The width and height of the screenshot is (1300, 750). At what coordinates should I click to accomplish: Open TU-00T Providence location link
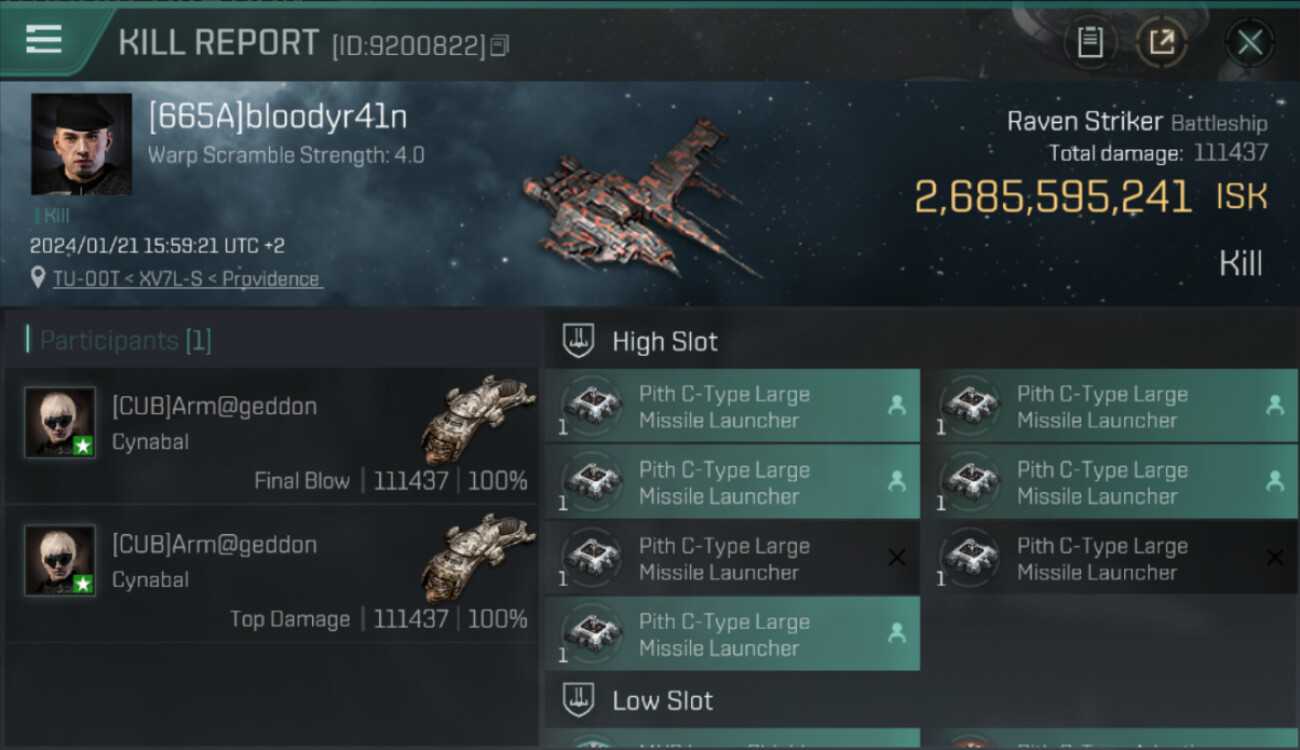(x=187, y=279)
